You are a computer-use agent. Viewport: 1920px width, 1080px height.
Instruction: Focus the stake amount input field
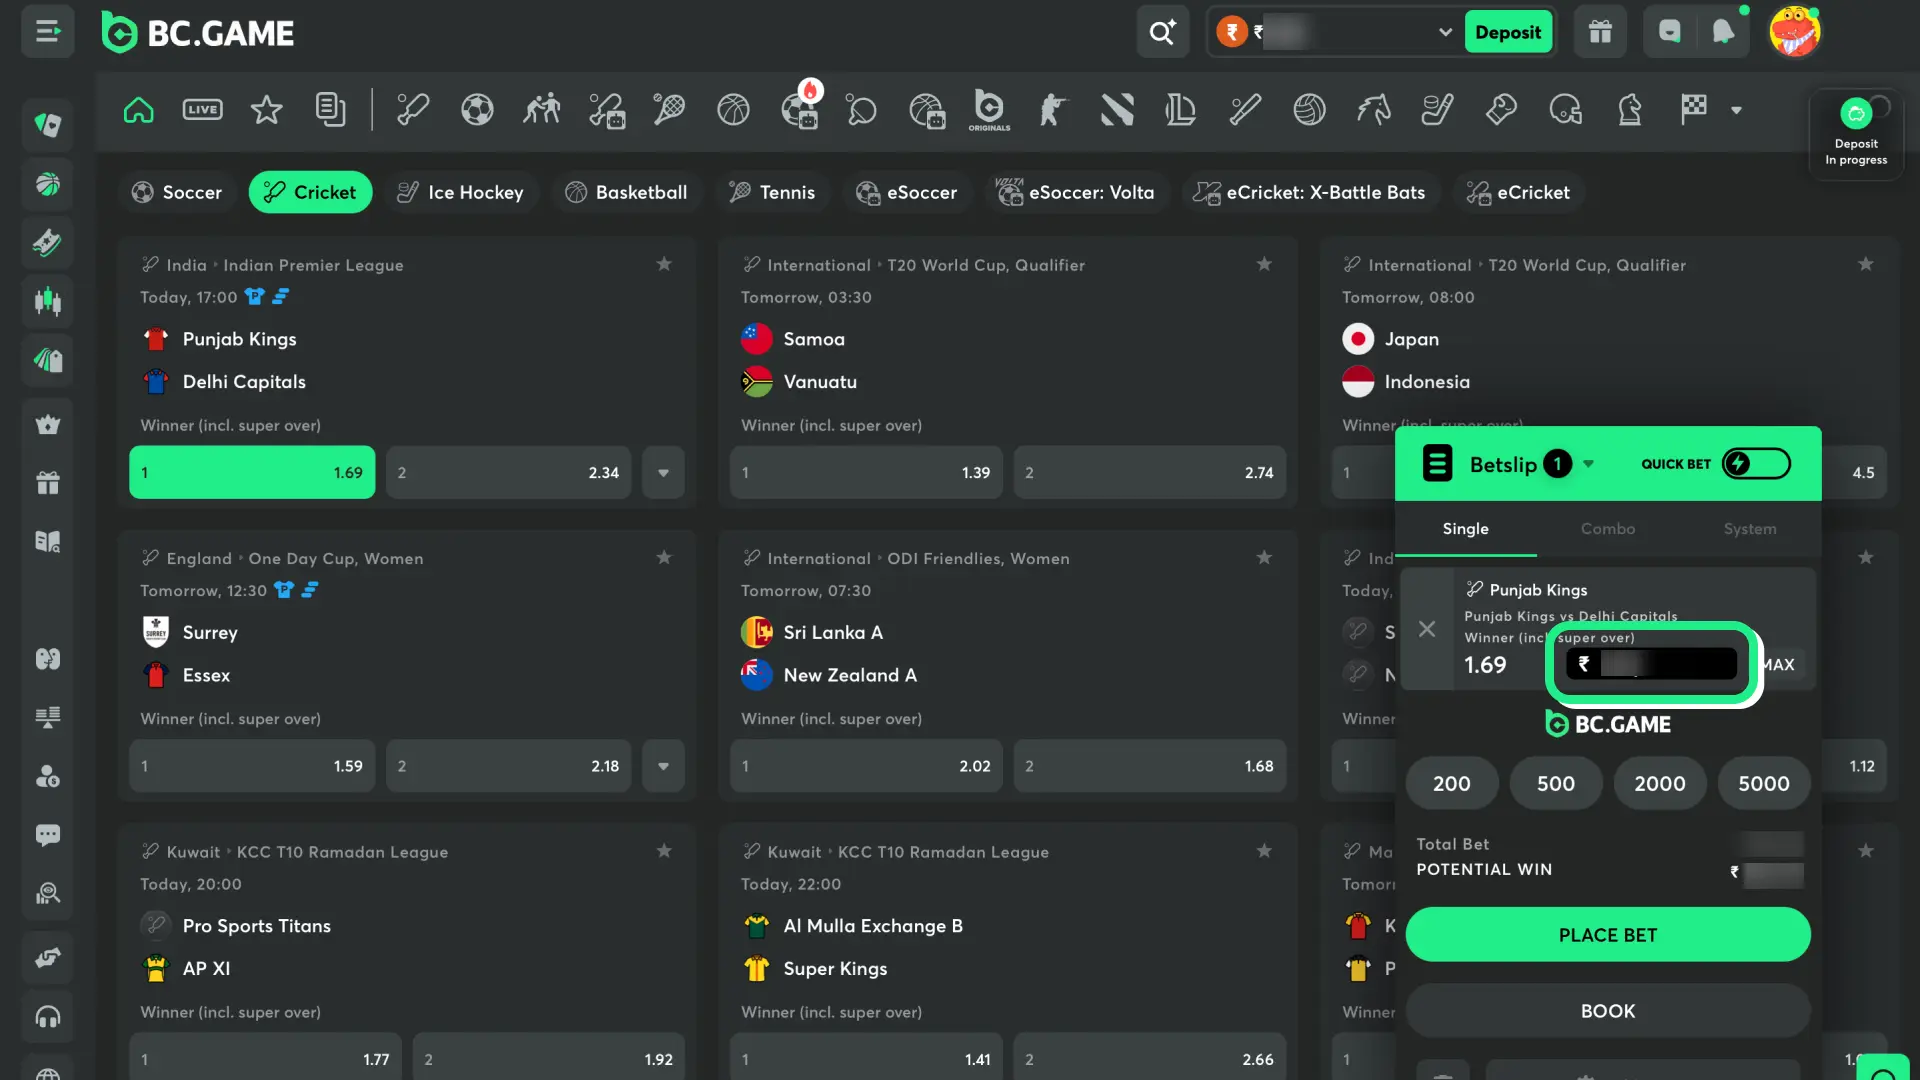1651,663
